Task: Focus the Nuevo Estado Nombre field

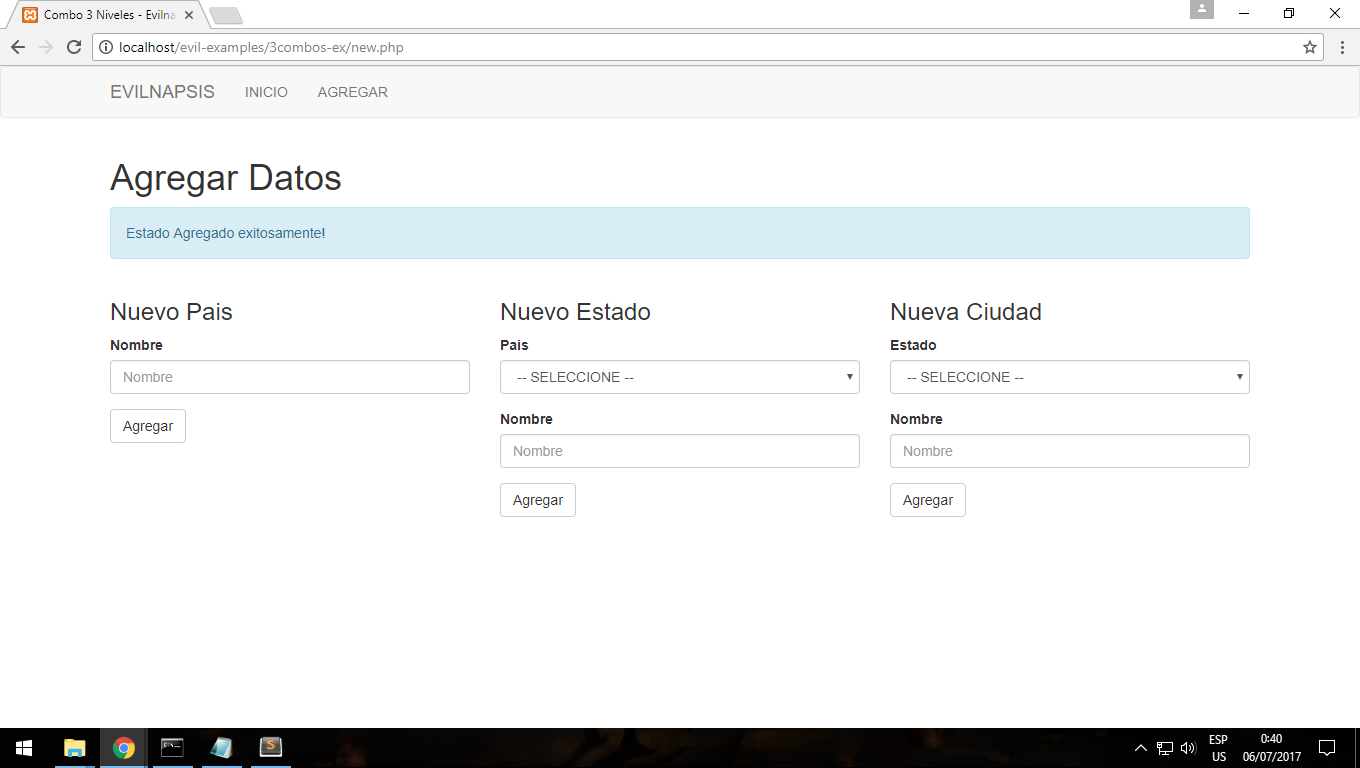Action: (680, 451)
